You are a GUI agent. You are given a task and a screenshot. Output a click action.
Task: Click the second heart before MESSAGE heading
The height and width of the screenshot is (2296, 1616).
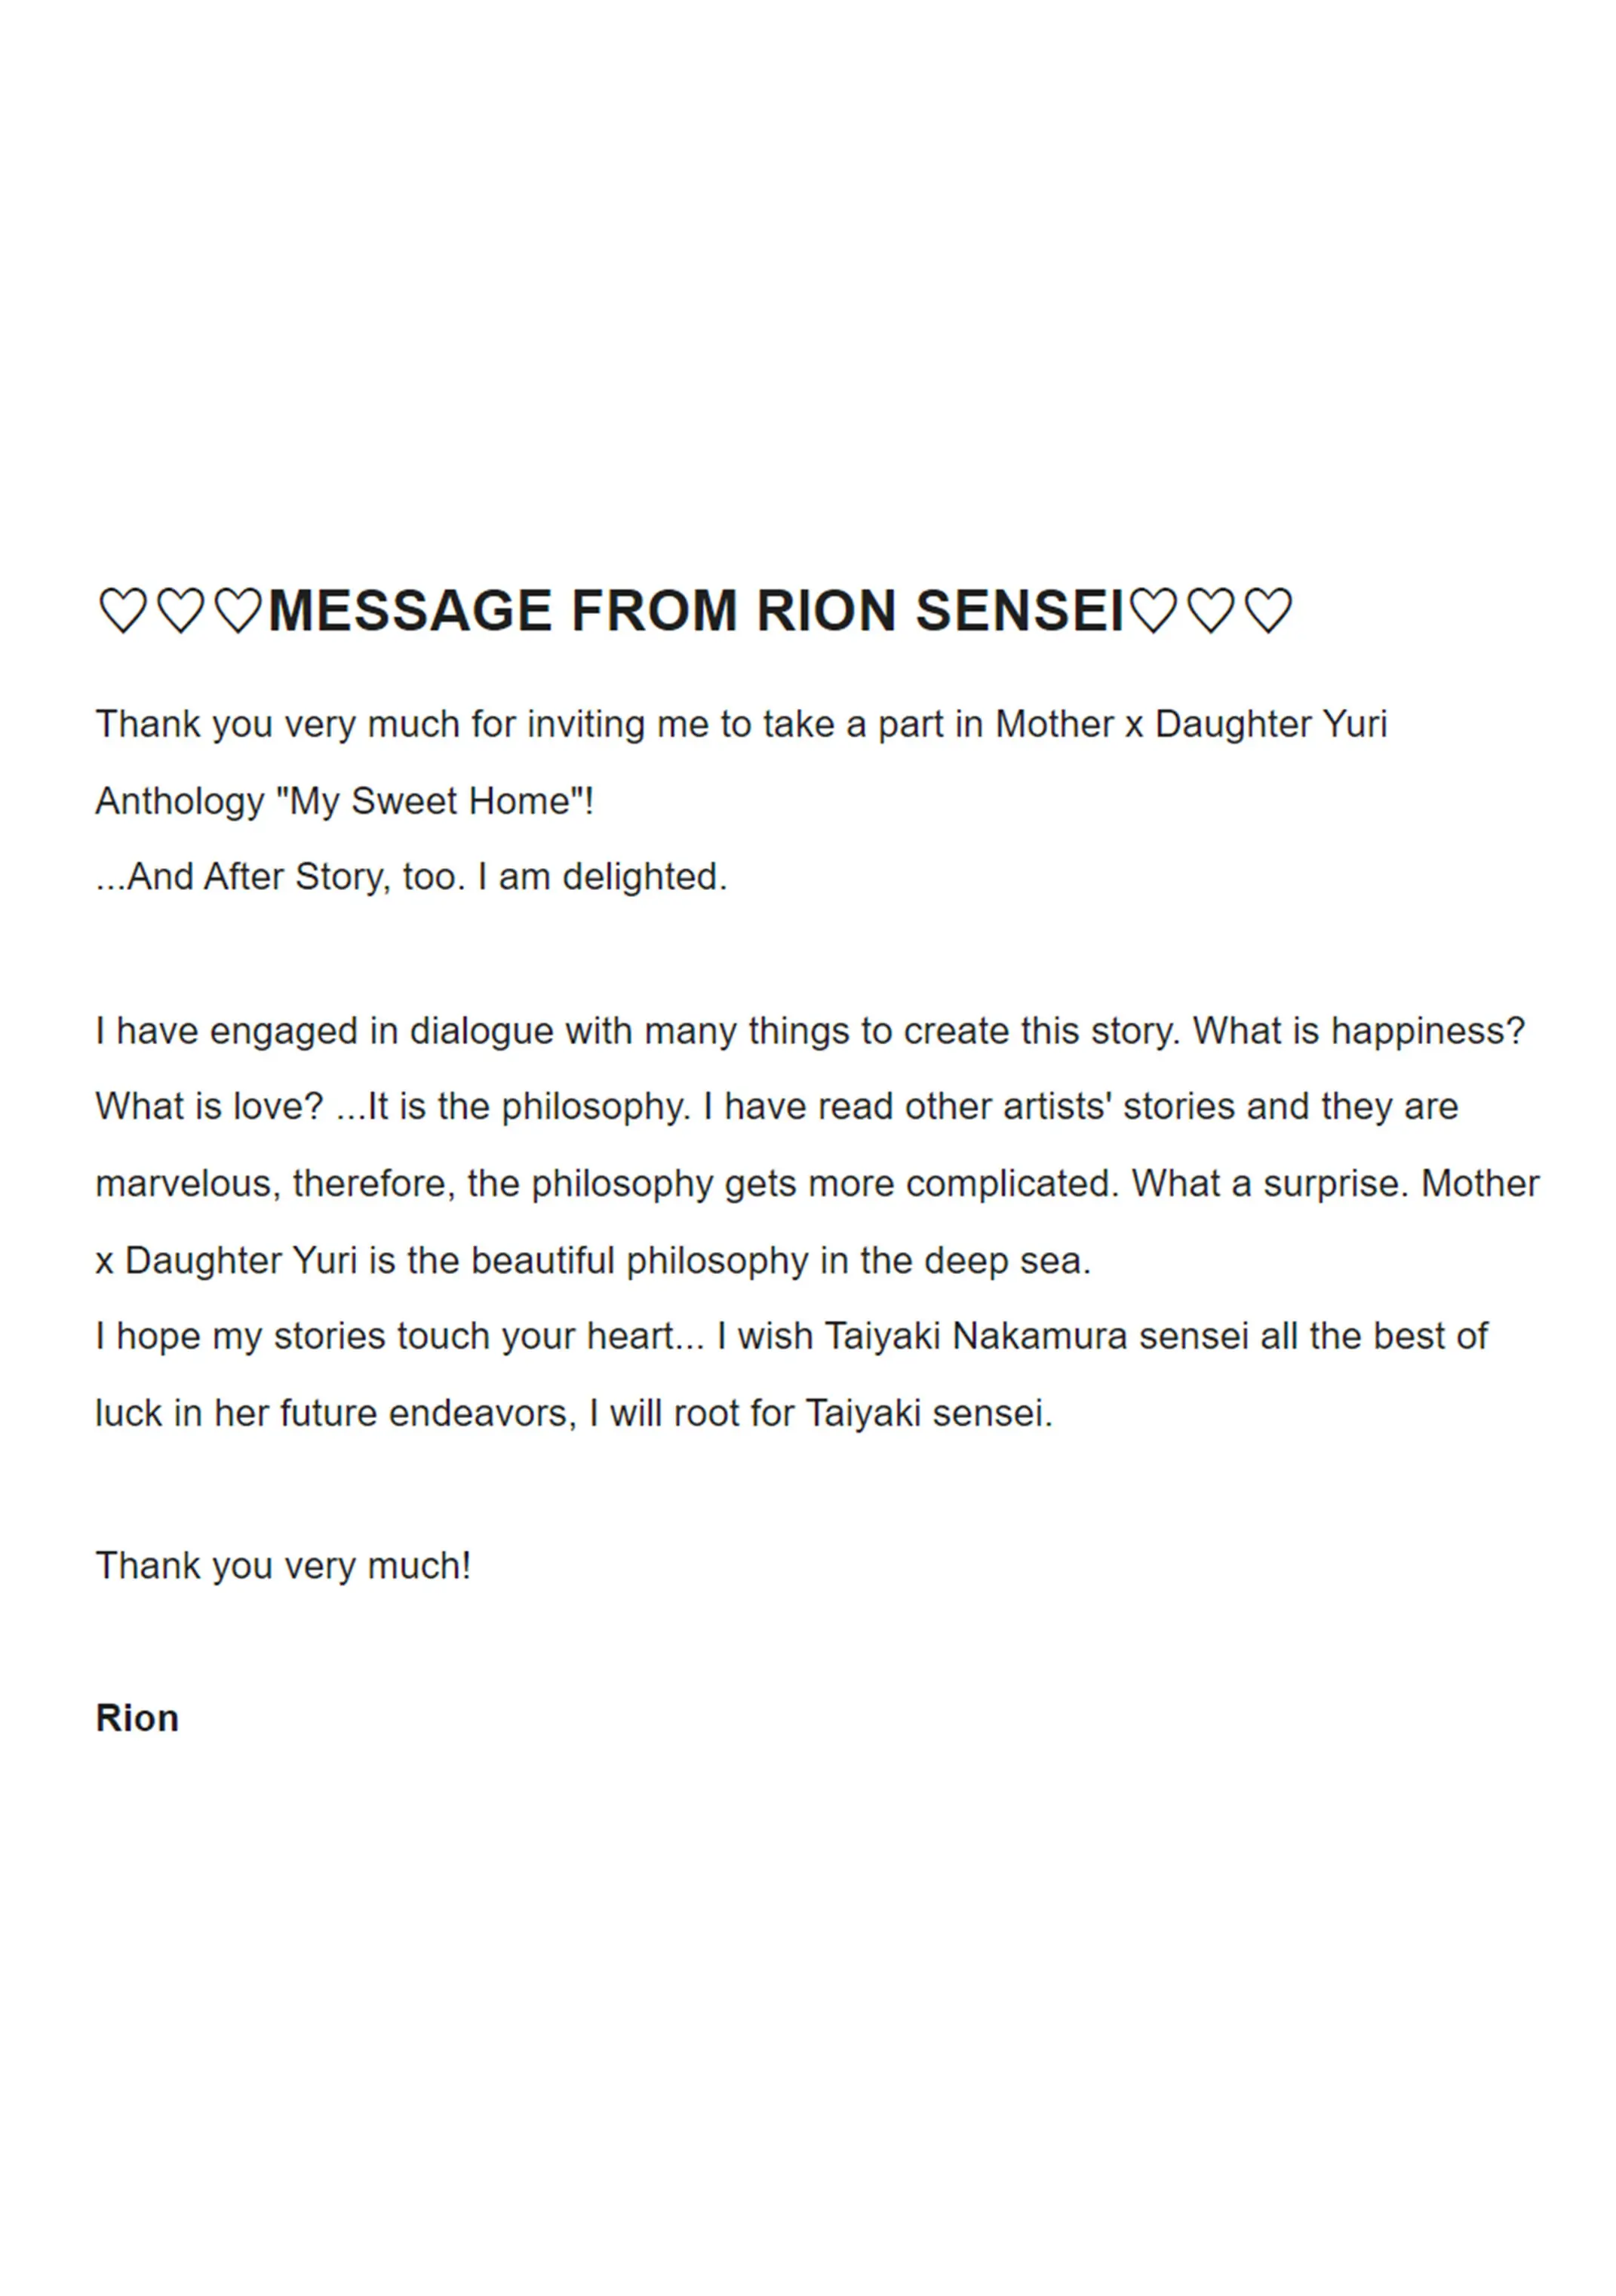tap(181, 611)
